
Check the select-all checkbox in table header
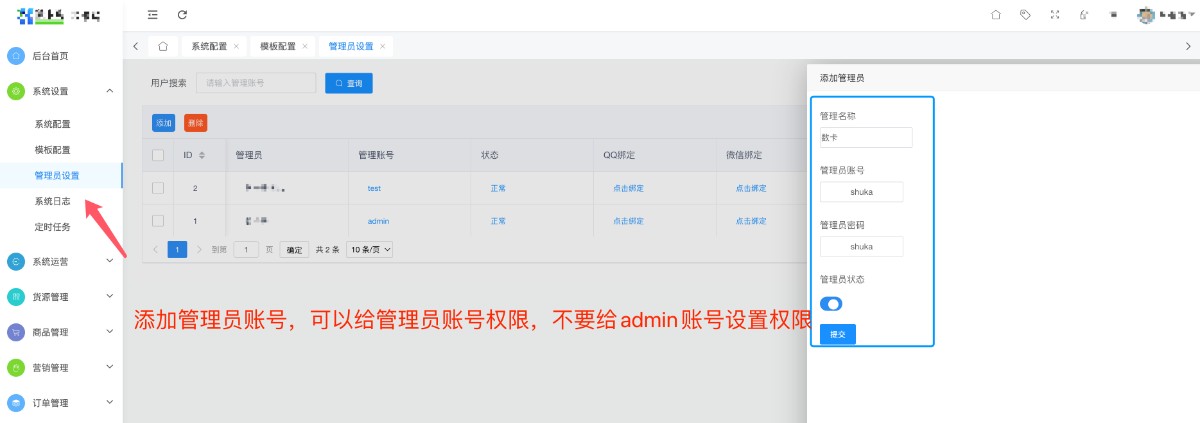[x=158, y=155]
